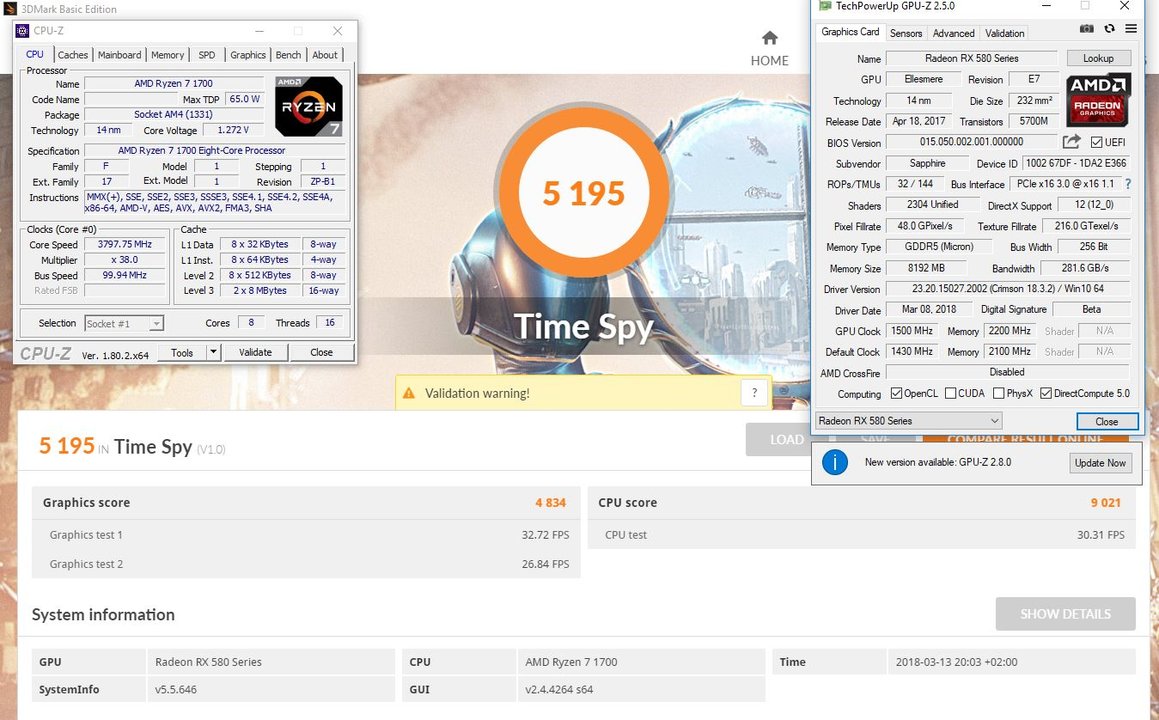Click the Driver Version field in GPU-Z

[x=1007, y=289]
